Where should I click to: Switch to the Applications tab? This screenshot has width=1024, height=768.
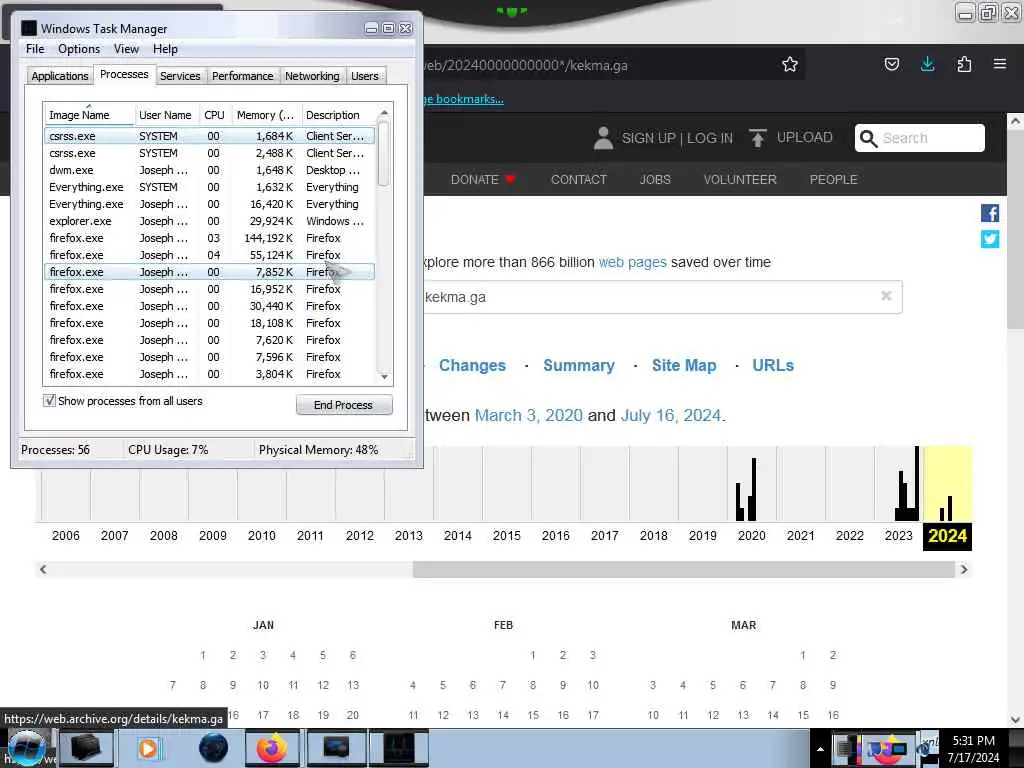point(59,76)
